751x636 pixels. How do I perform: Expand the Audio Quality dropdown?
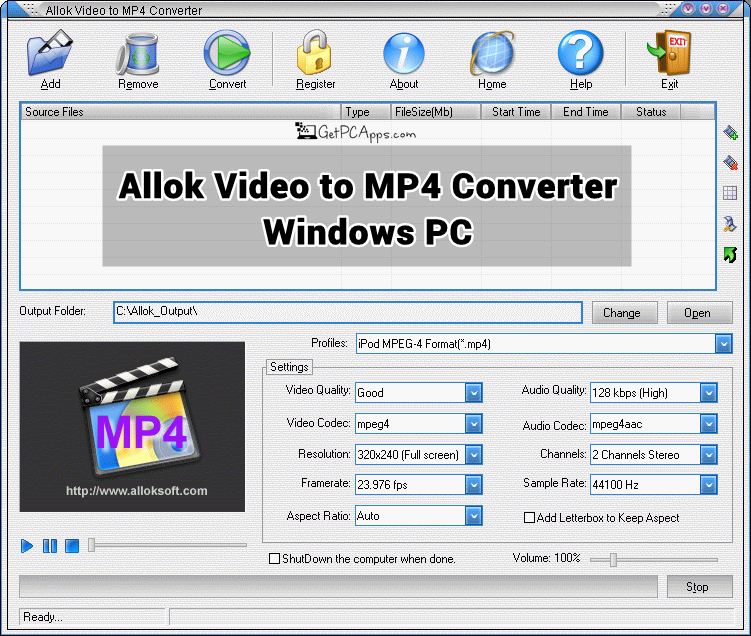708,393
